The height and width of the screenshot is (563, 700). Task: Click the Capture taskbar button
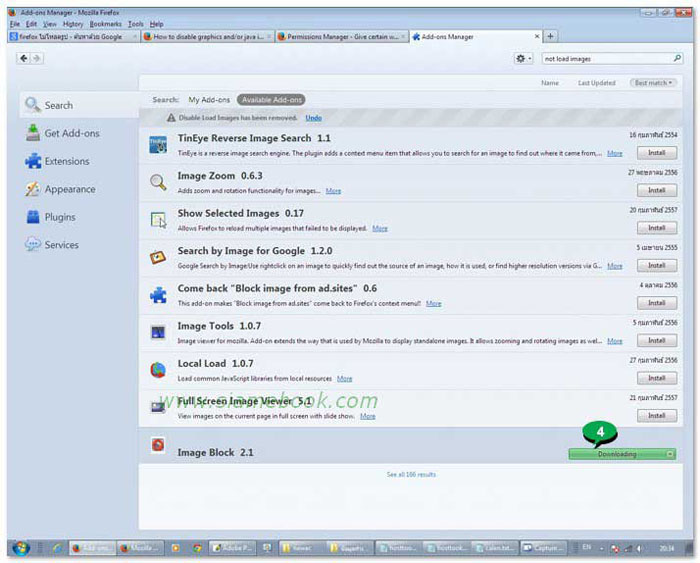544,547
